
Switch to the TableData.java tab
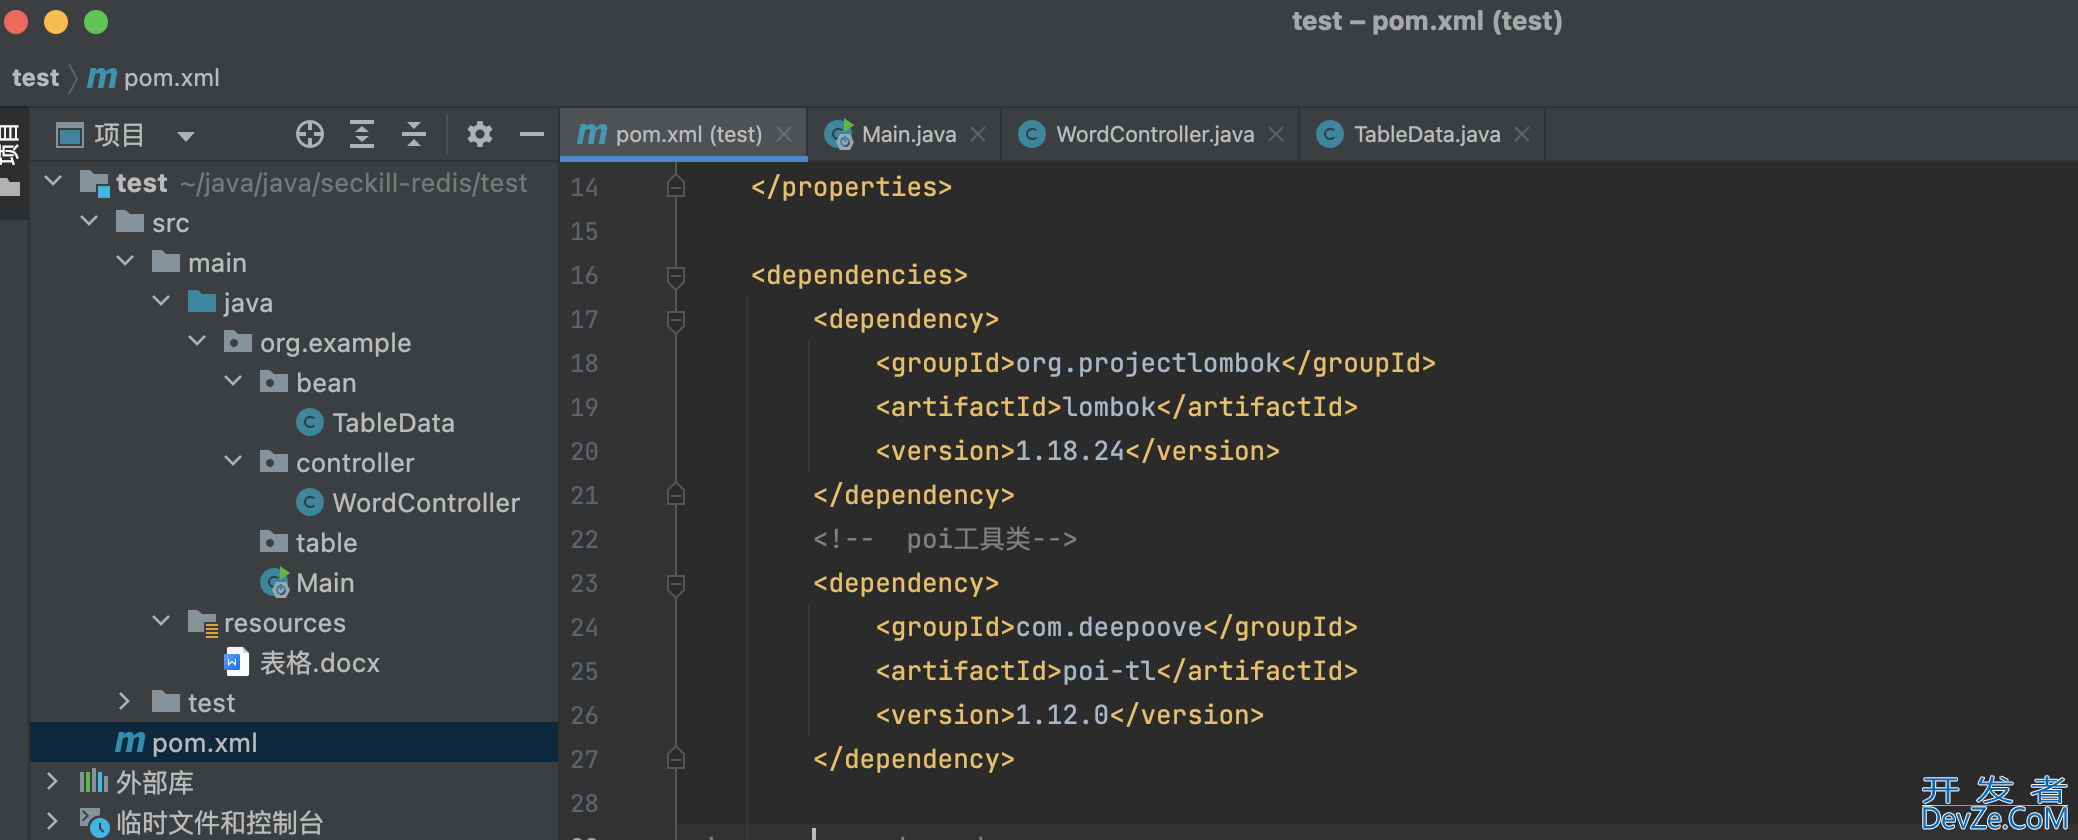click(1422, 134)
